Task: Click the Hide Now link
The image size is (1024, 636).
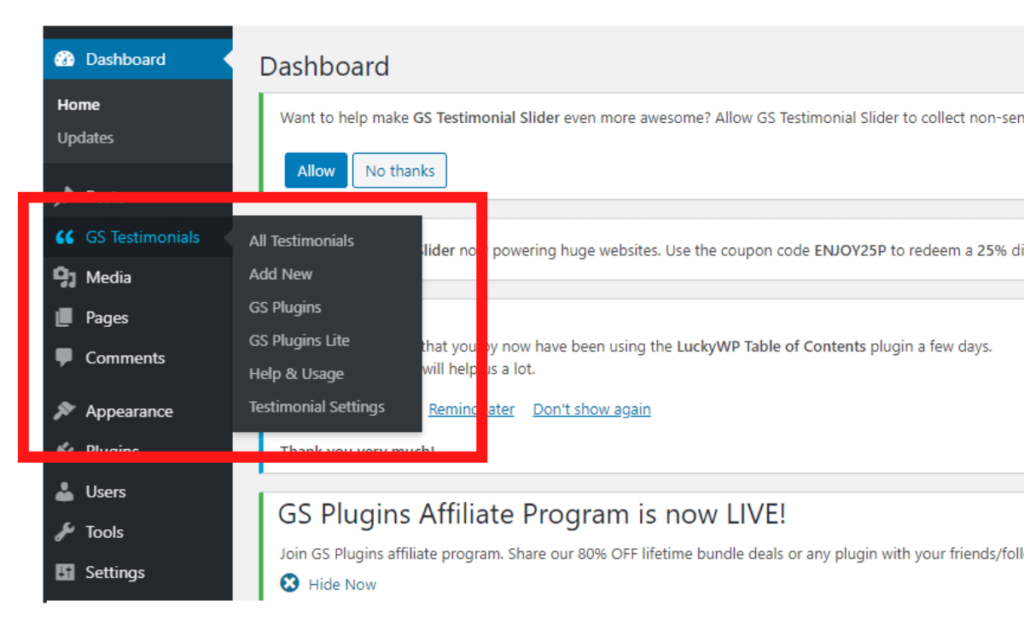Action: [342, 584]
